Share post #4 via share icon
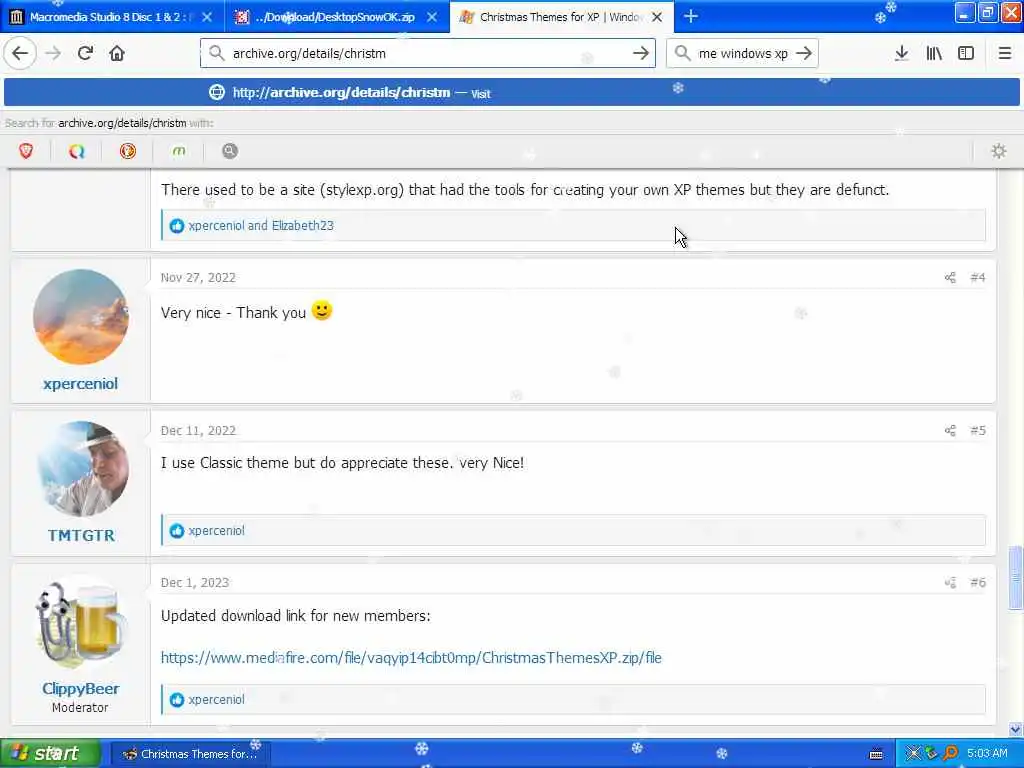 click(950, 278)
